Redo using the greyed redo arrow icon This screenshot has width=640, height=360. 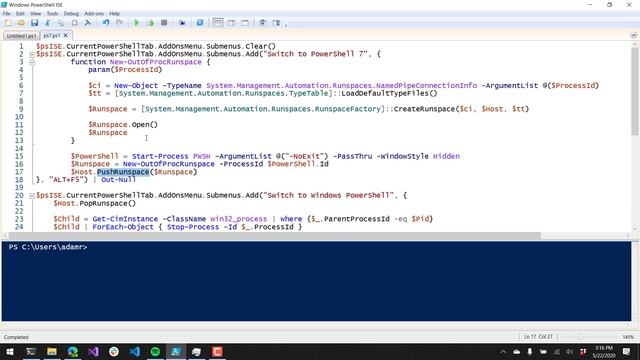(119, 23)
